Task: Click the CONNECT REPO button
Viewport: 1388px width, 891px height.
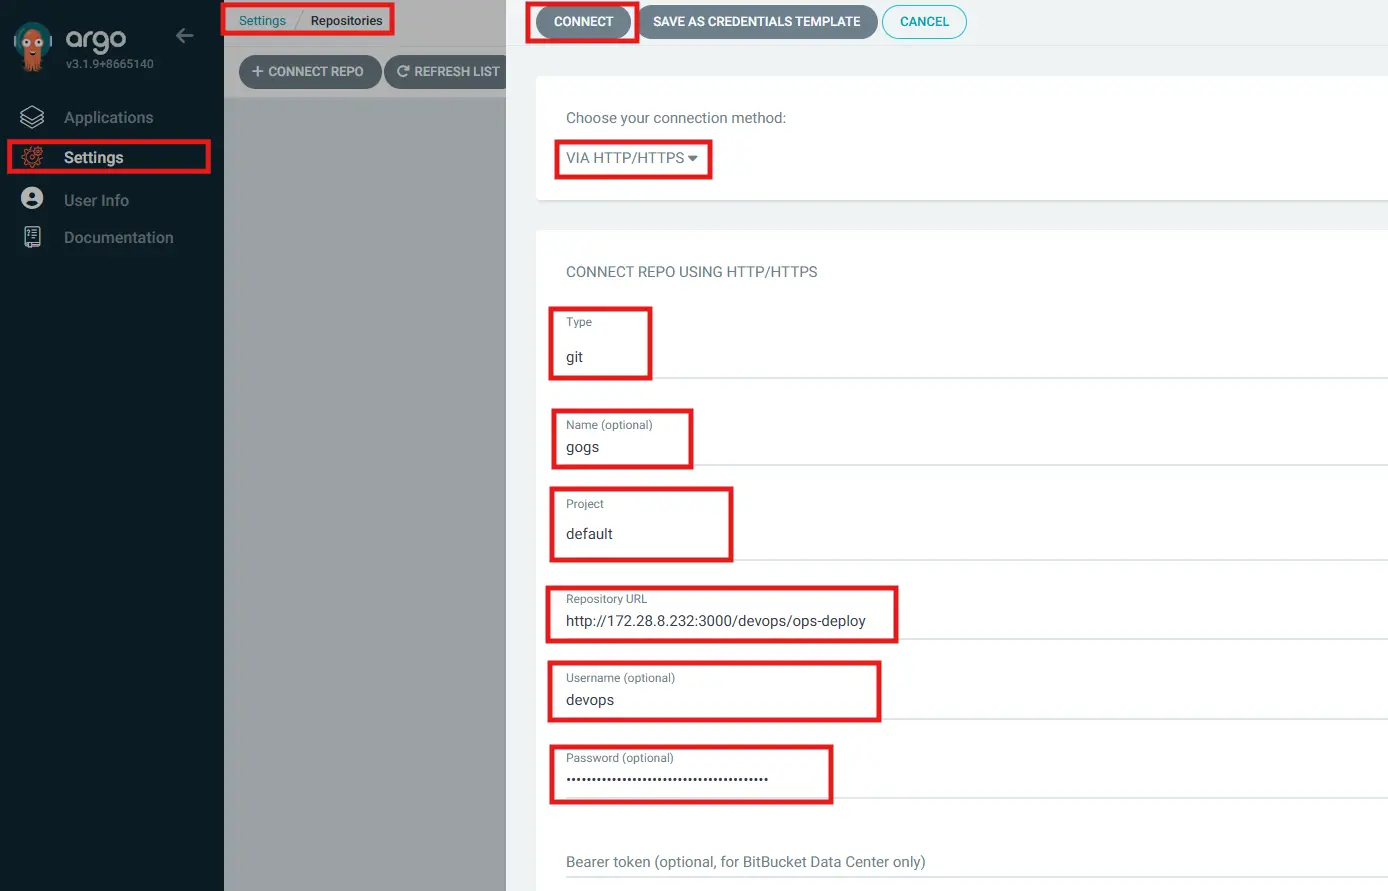Action: (310, 71)
